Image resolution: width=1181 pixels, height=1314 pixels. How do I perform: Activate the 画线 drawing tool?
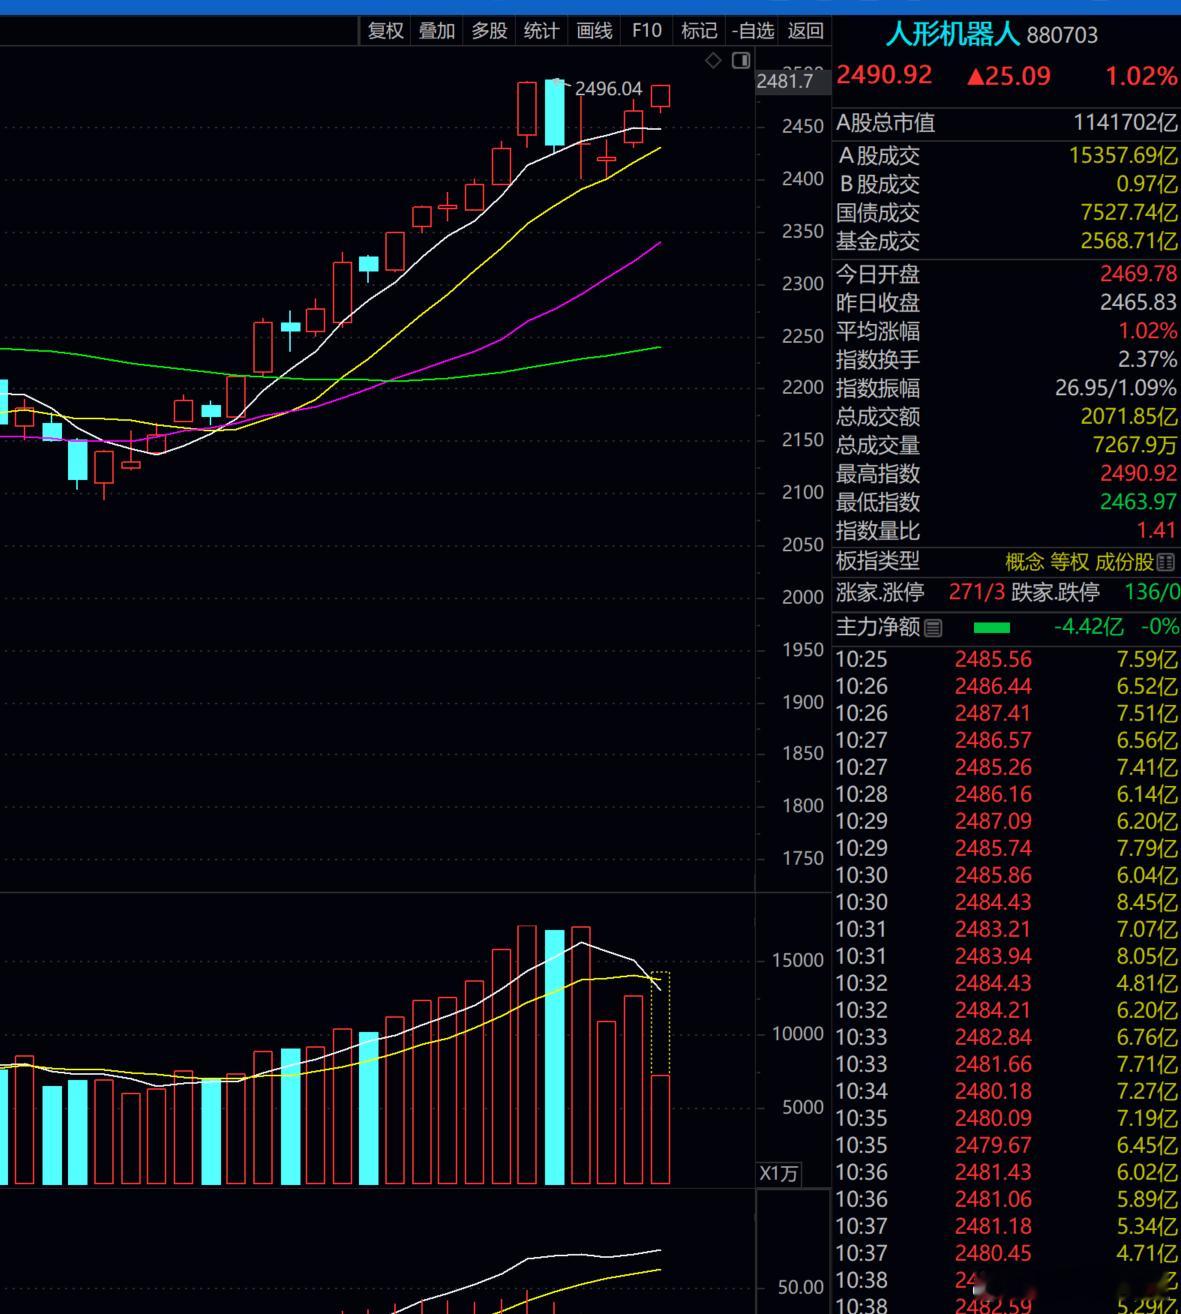594,31
